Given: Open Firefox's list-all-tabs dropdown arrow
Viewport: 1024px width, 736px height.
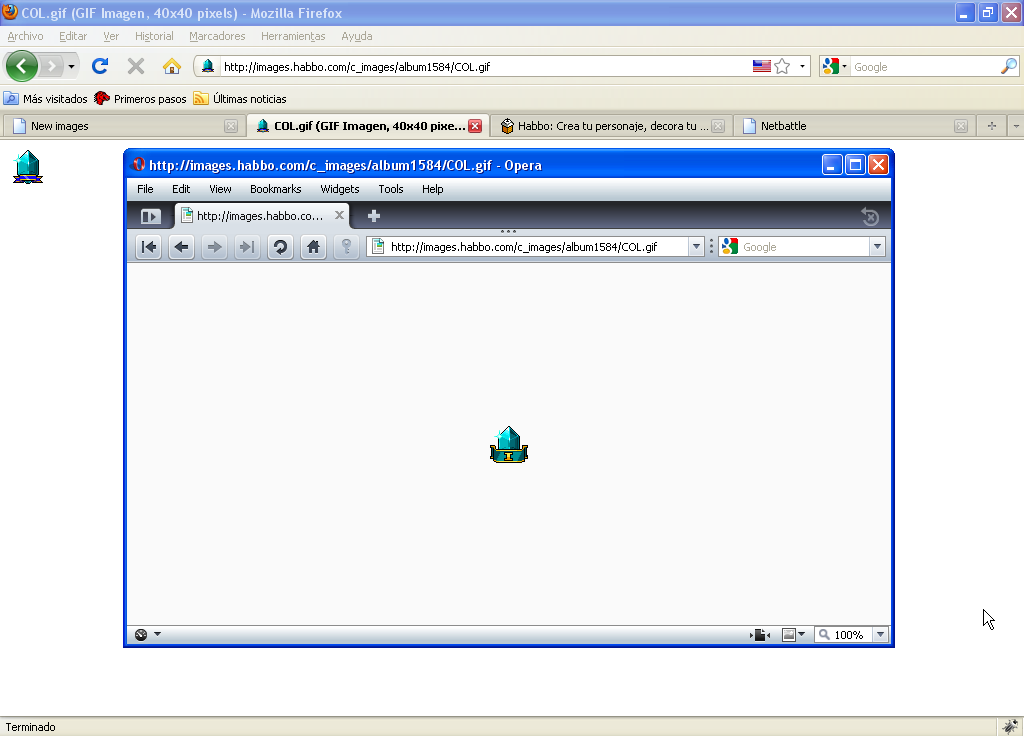Looking at the screenshot, I should click(1015, 126).
